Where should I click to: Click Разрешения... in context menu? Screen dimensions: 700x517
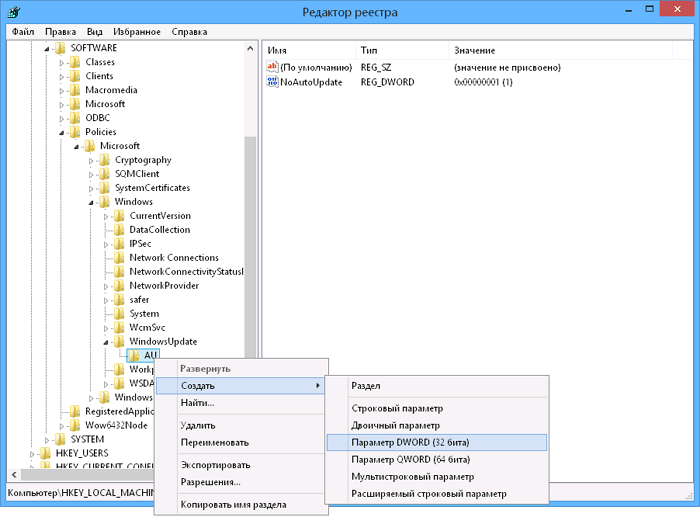point(210,482)
